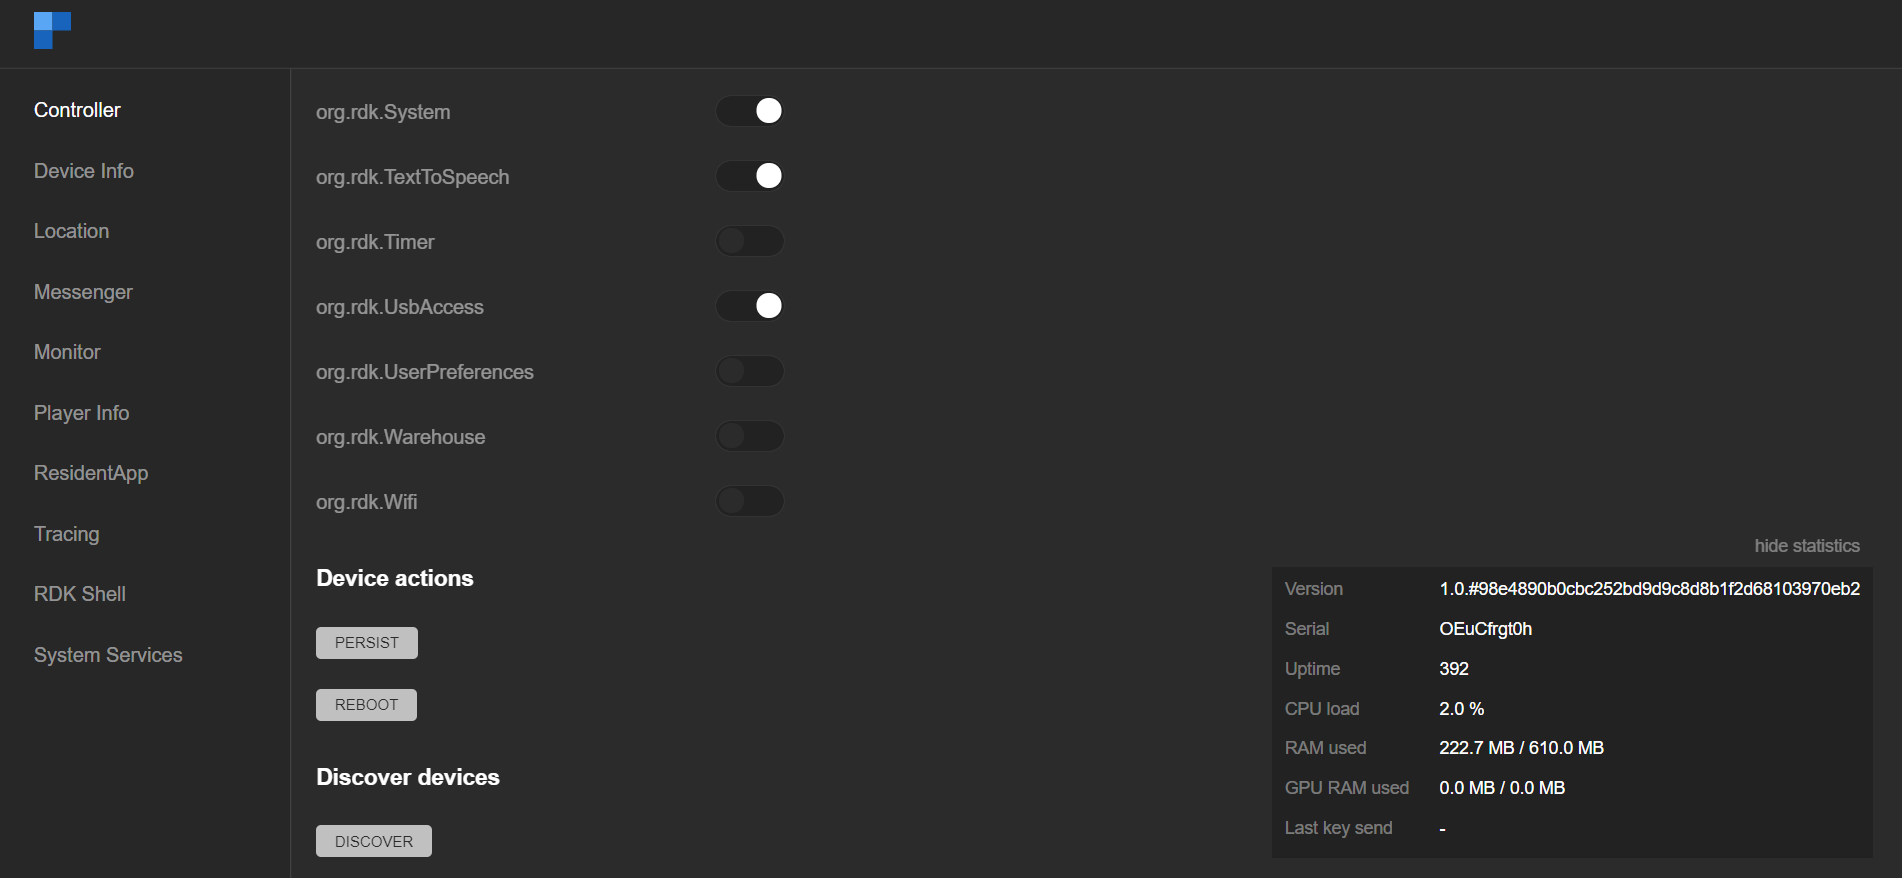Viewport: 1902px width, 878px height.
Task: Navigate to Monitor page
Action: tap(67, 352)
